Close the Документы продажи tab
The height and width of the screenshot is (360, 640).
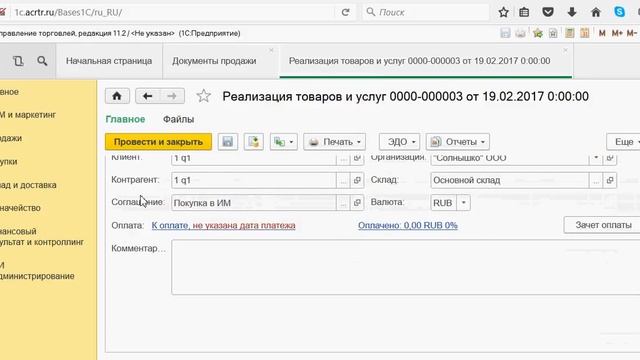click(271, 50)
